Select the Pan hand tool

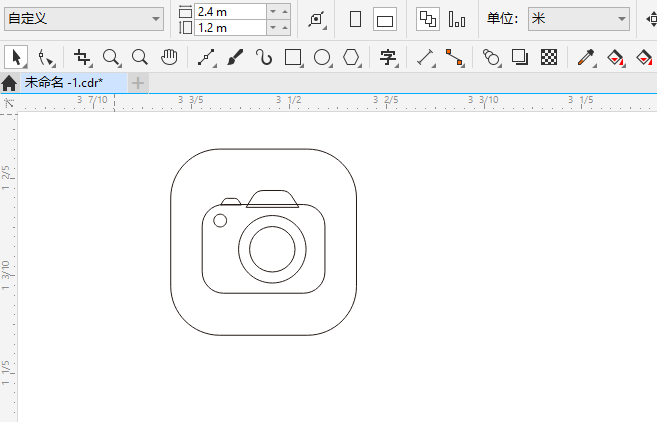point(169,57)
